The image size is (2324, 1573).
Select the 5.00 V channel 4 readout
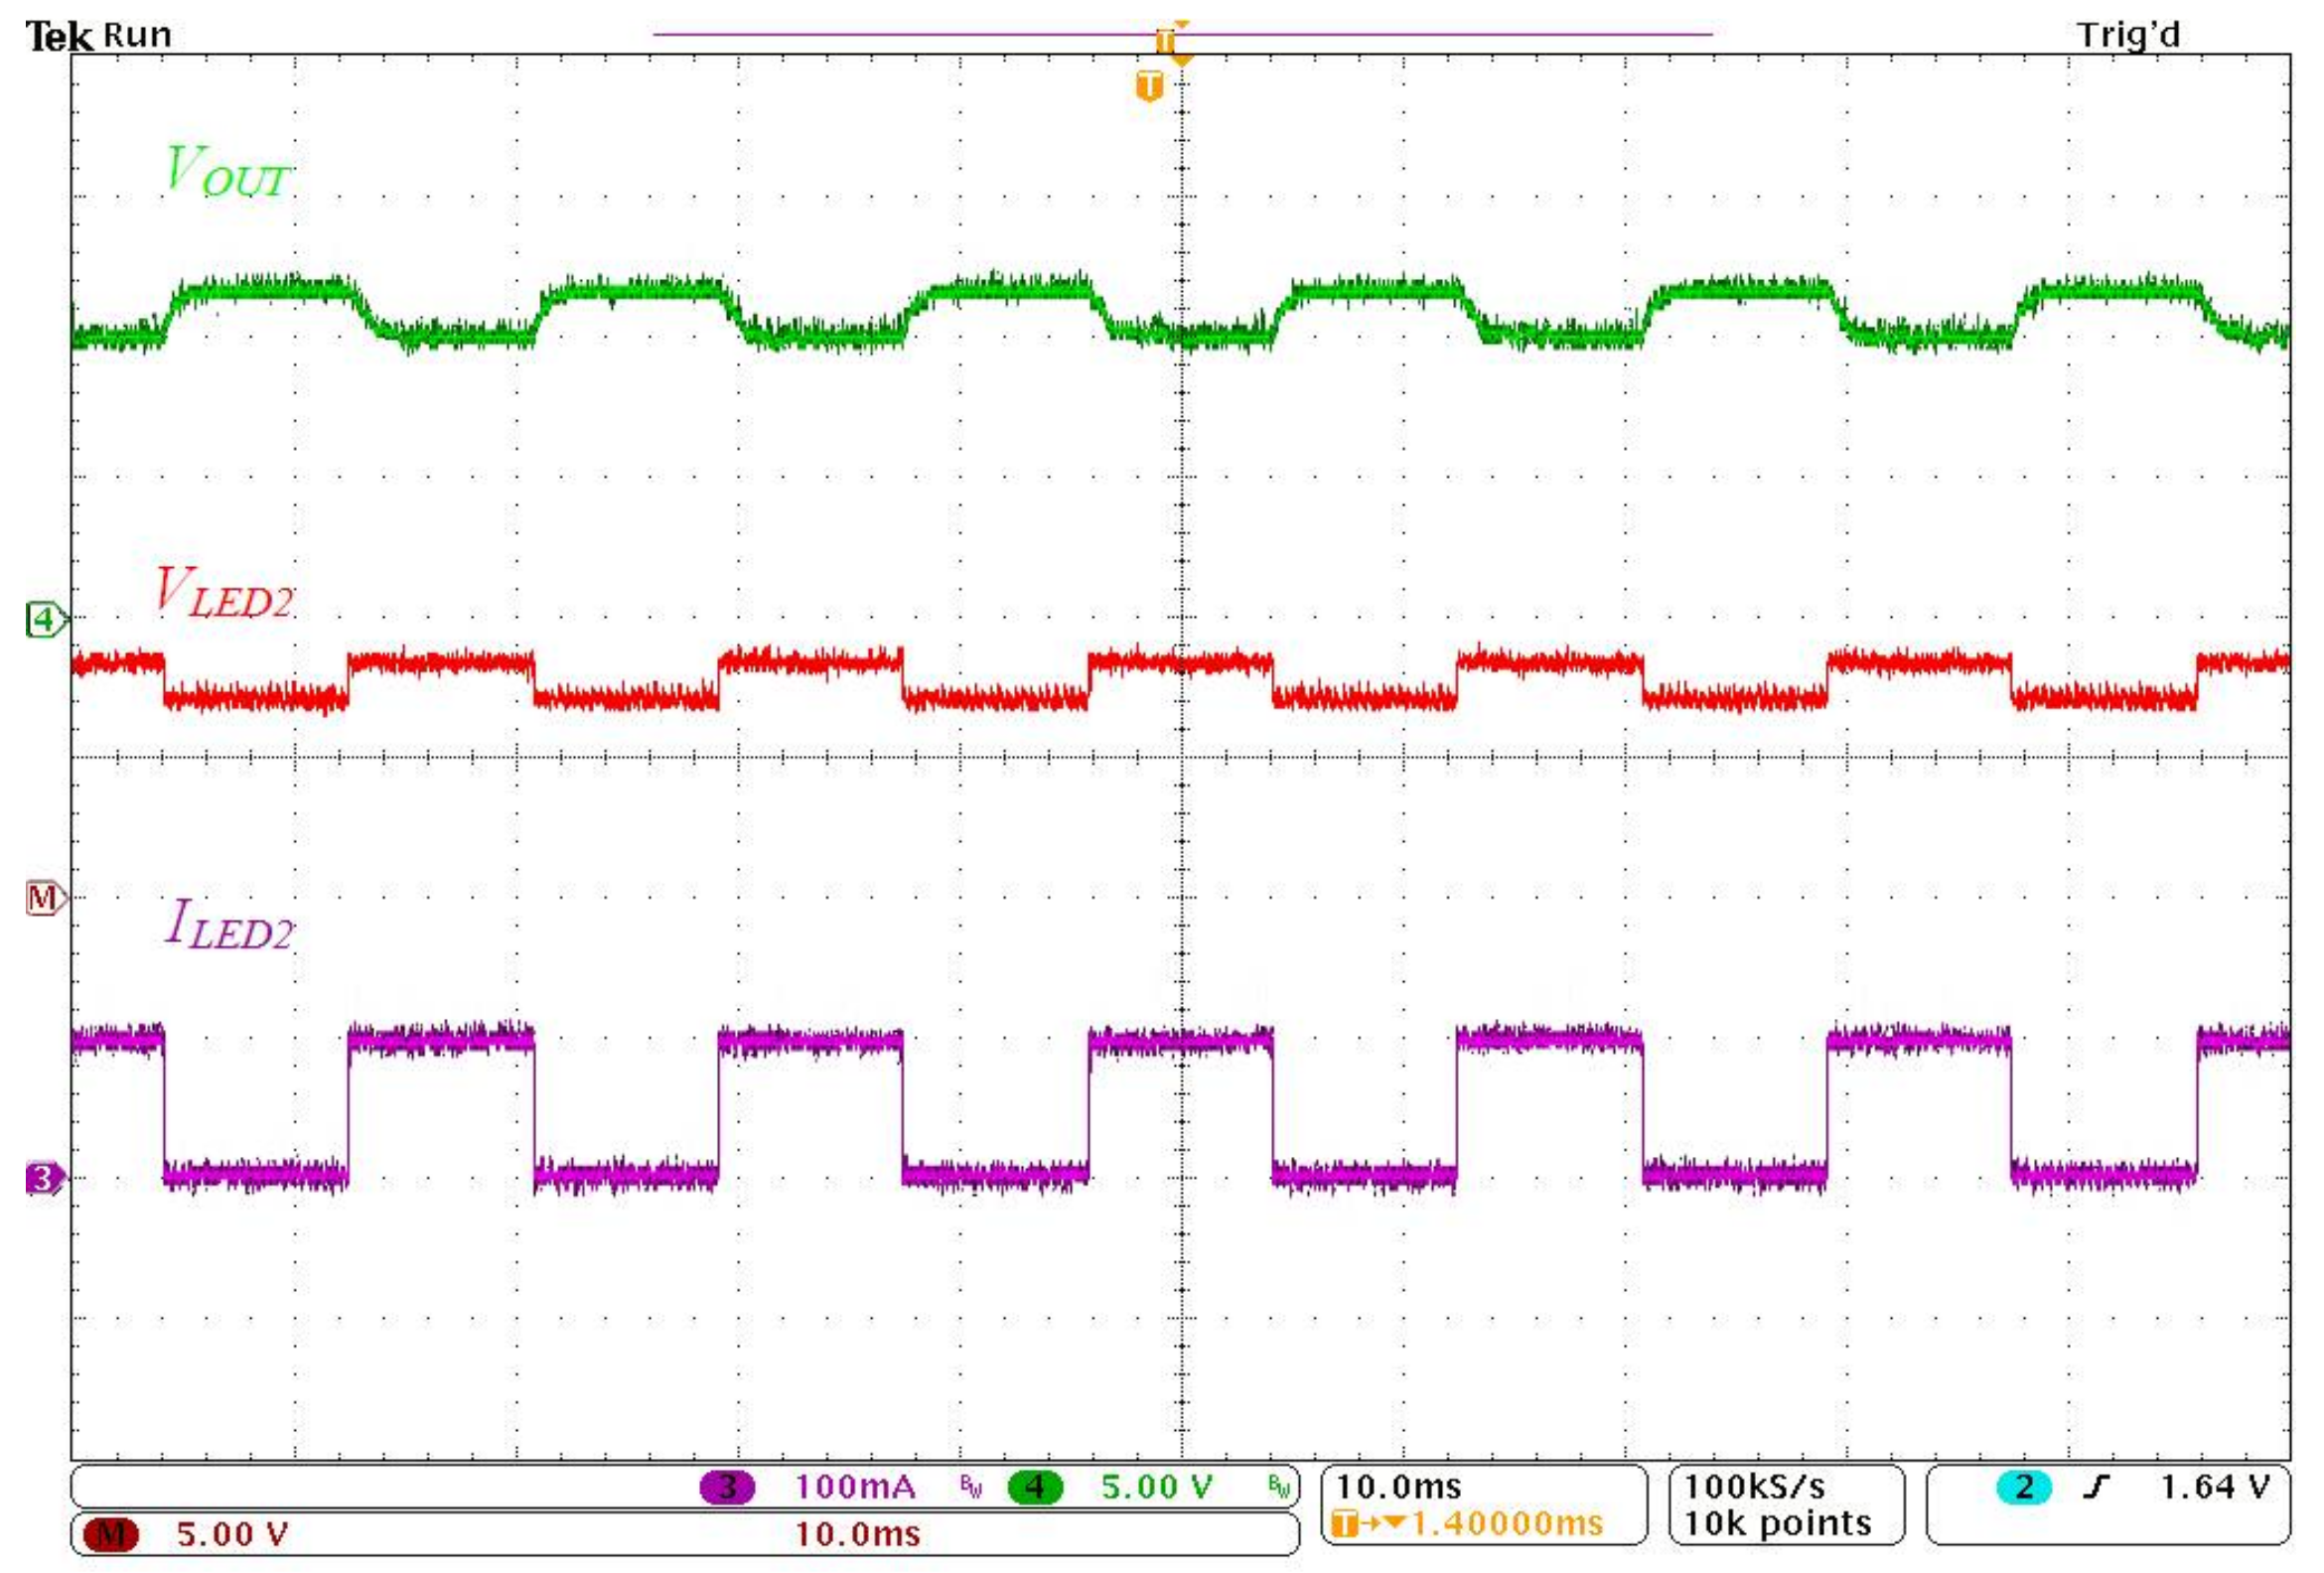(x=1157, y=1487)
